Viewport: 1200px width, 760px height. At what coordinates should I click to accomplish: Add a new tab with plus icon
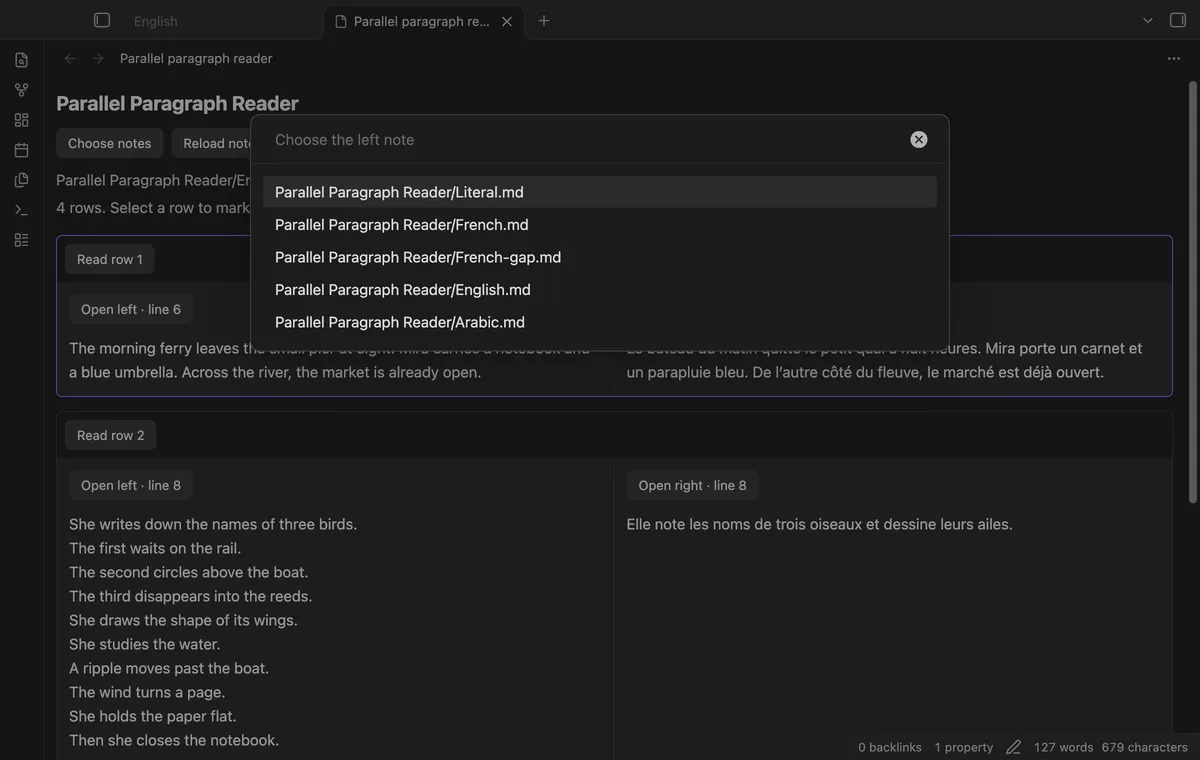click(544, 20)
